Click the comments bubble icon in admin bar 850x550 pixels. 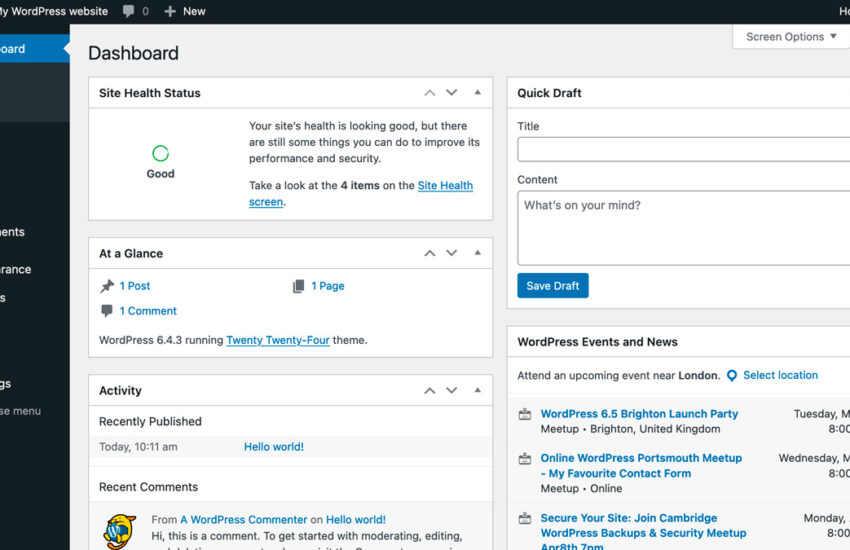(x=129, y=11)
